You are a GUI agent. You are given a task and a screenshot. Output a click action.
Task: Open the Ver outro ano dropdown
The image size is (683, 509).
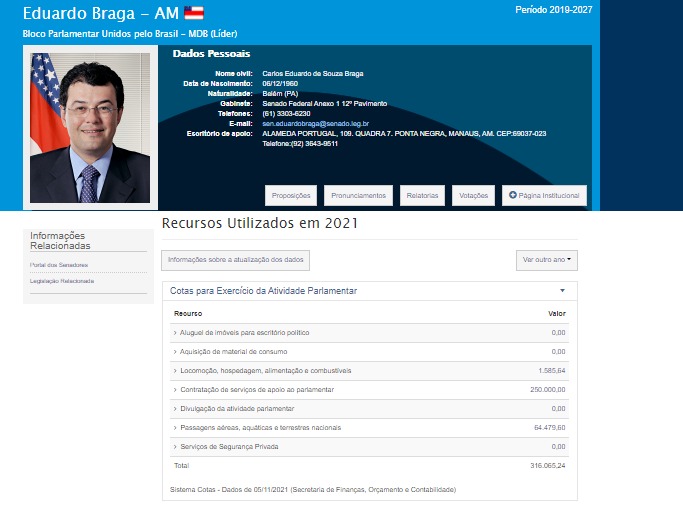coord(547,260)
